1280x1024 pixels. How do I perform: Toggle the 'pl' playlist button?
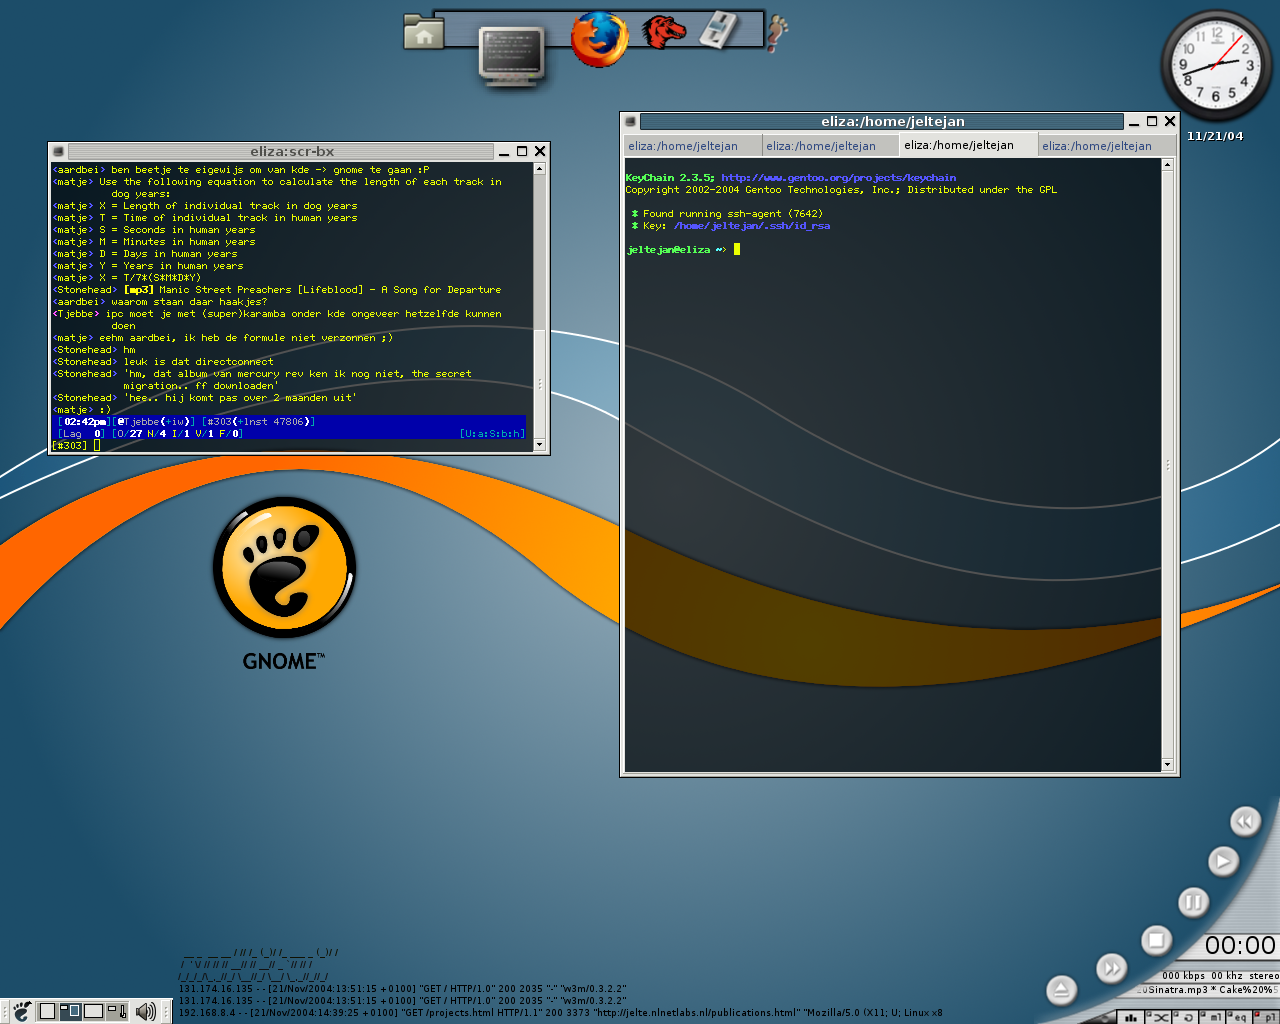pyautogui.click(x=1266, y=1017)
